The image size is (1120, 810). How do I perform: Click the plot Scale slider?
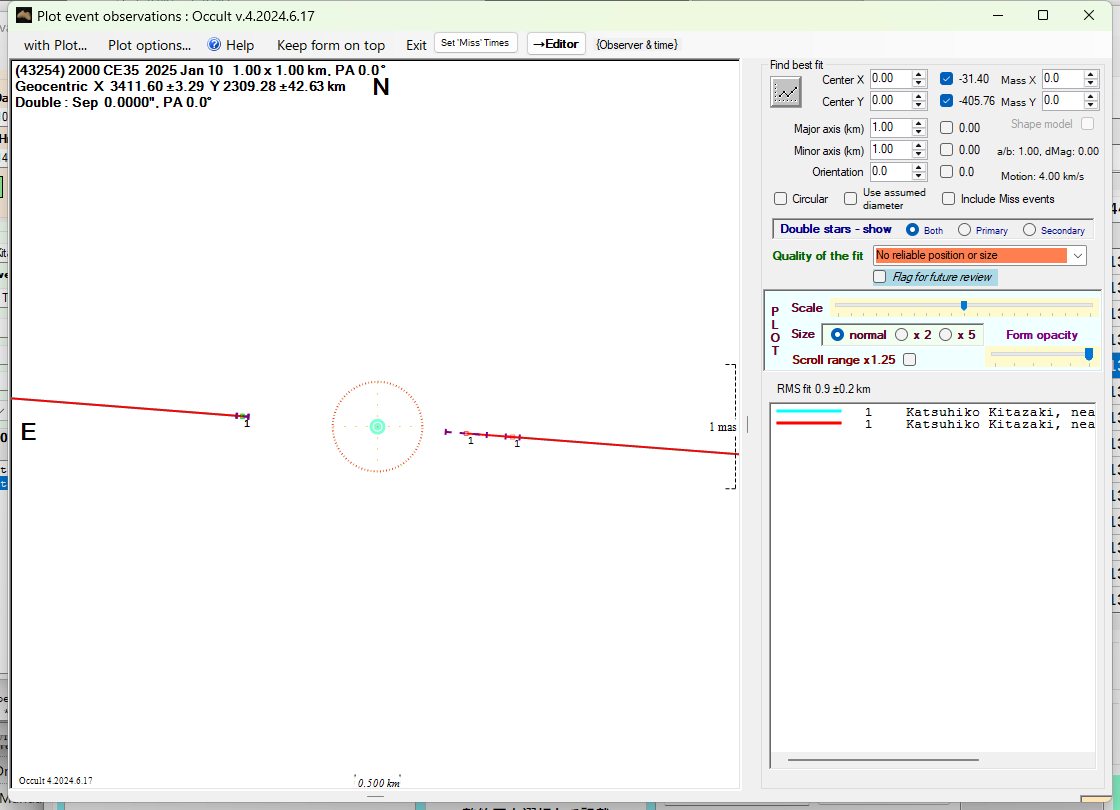[x=963, y=306]
